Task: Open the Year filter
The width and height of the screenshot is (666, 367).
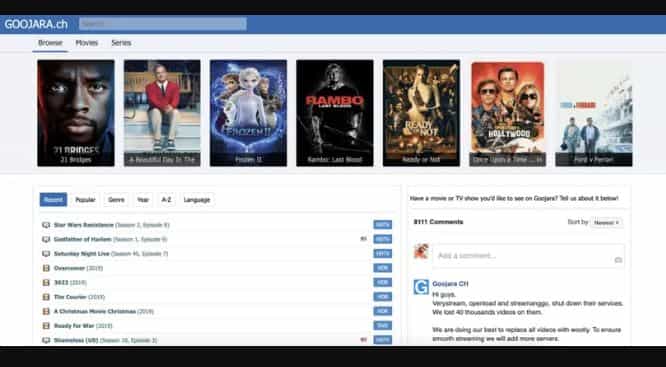Action: click(x=143, y=200)
